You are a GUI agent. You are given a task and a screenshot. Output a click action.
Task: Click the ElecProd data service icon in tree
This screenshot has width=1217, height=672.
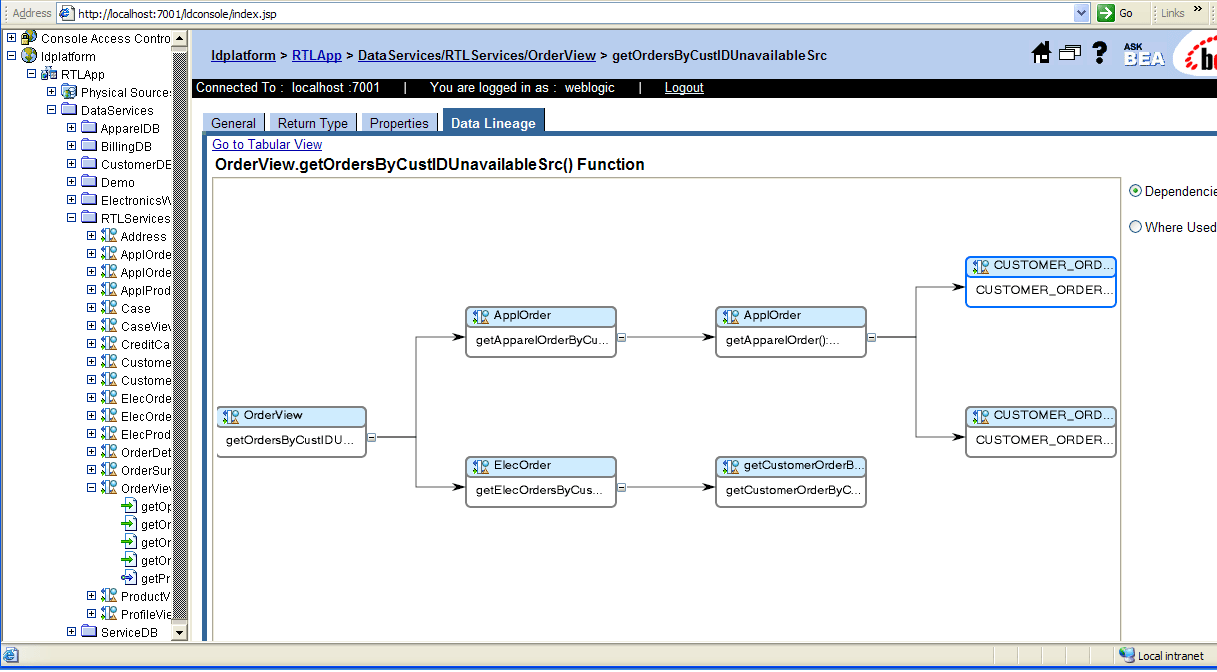click(109, 434)
